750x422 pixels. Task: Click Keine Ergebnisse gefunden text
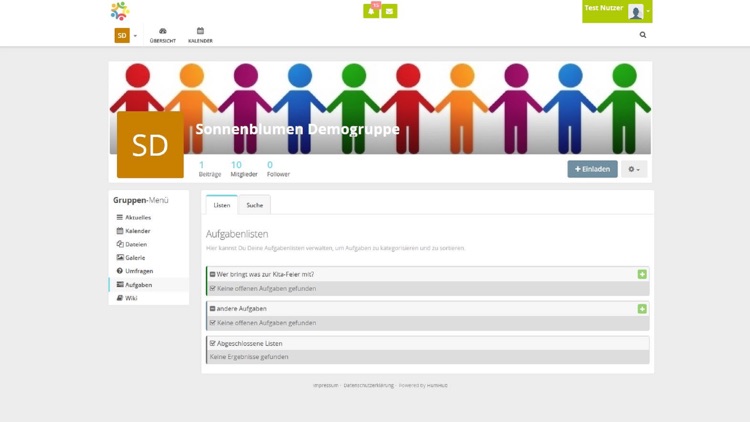pos(249,357)
